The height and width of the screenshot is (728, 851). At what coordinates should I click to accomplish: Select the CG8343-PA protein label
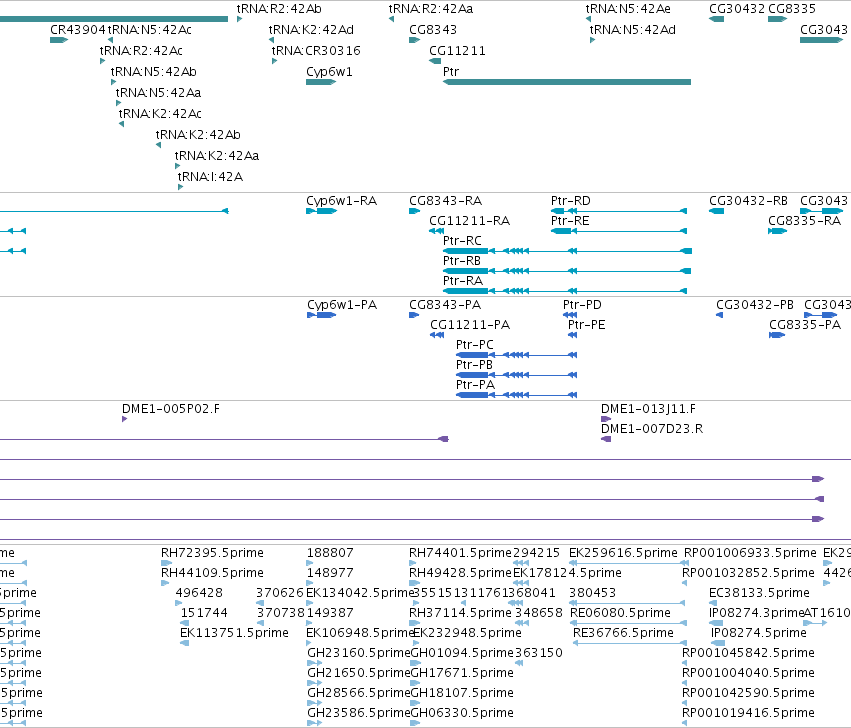pyautogui.click(x=445, y=305)
